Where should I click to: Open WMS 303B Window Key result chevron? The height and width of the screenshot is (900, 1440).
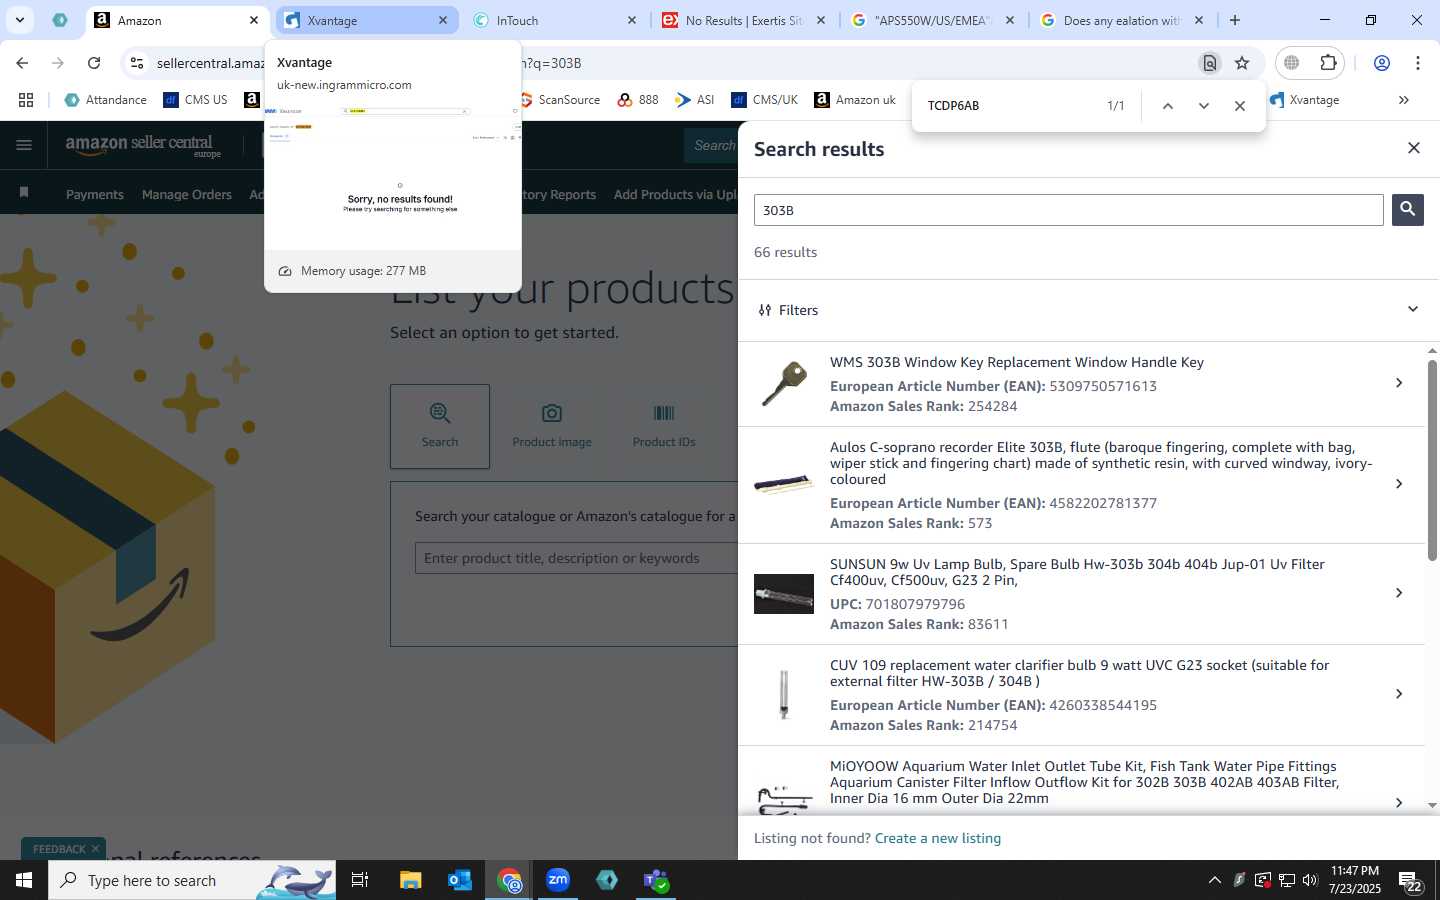click(1398, 383)
